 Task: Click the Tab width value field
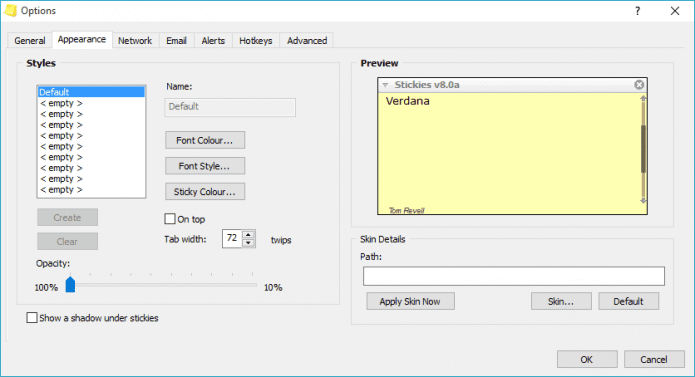(232, 239)
